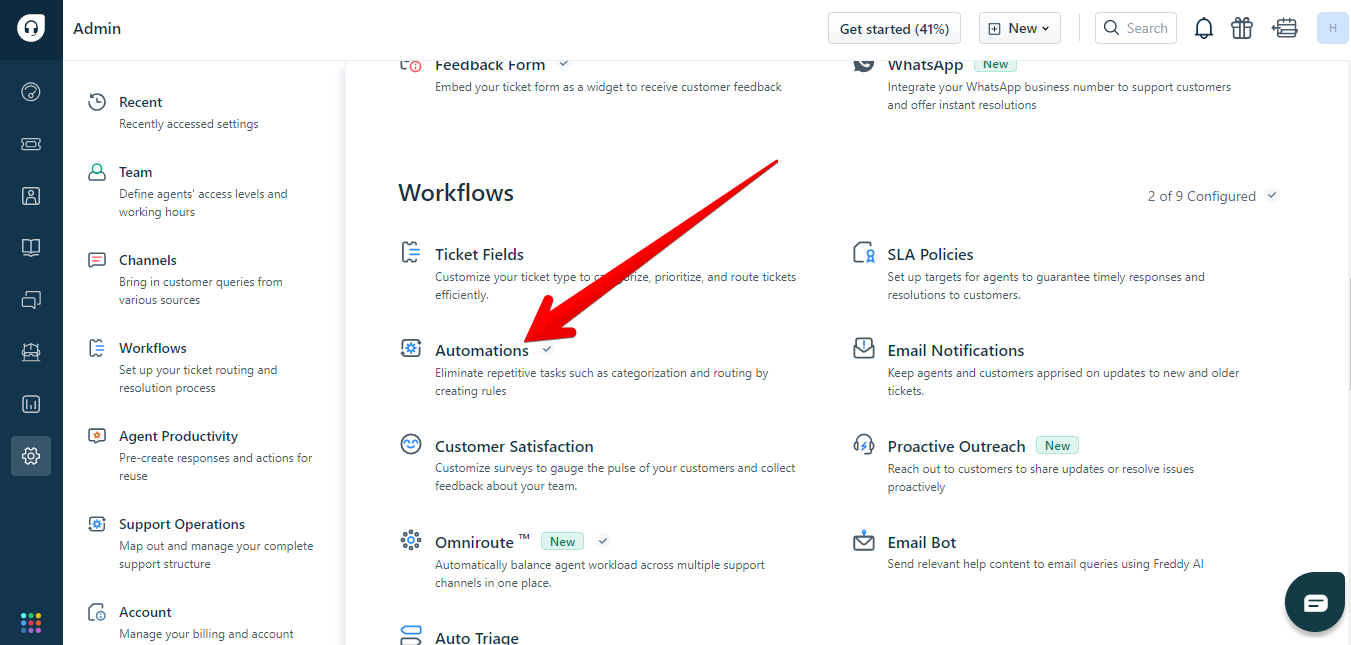
Task: Open the Ticket Fields link
Action: tap(479, 254)
